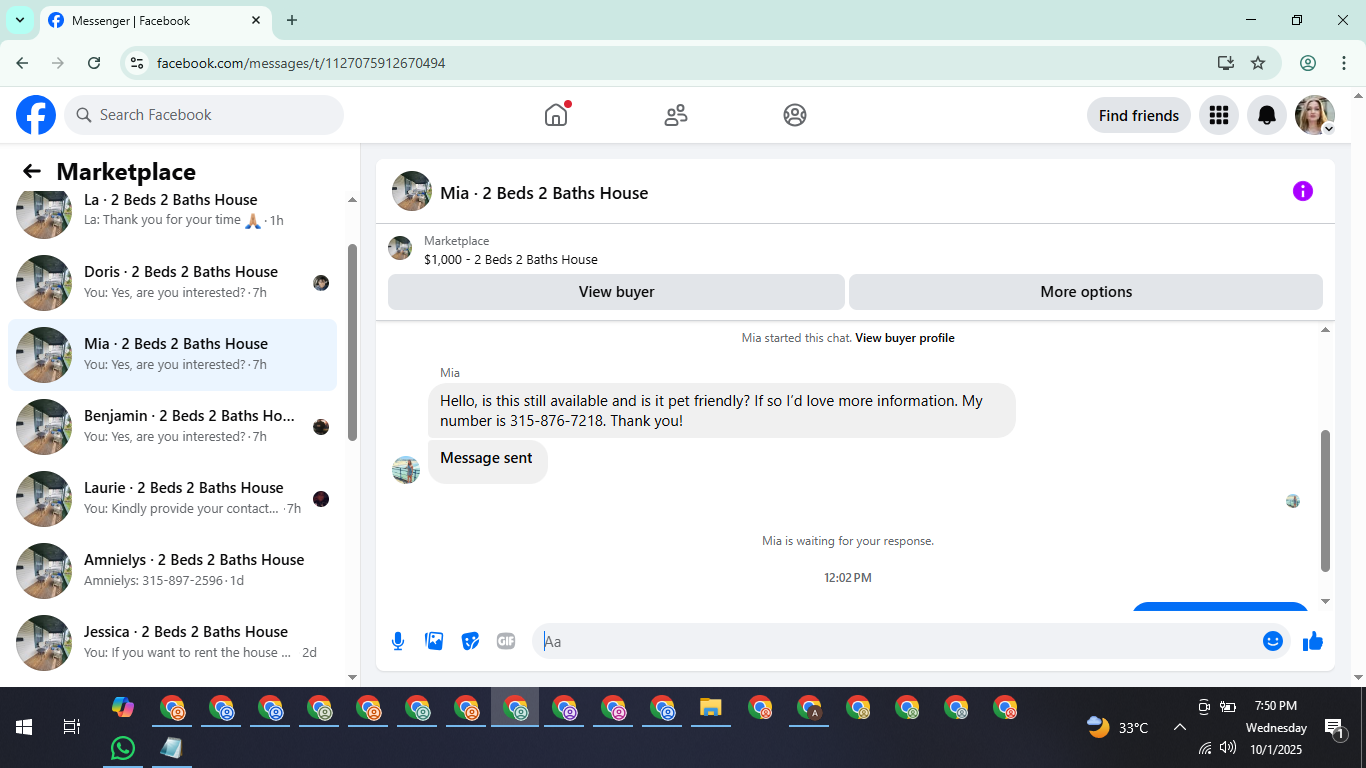Click the install app icon in the address bar
This screenshot has height=768, width=1366.
pos(1226,63)
